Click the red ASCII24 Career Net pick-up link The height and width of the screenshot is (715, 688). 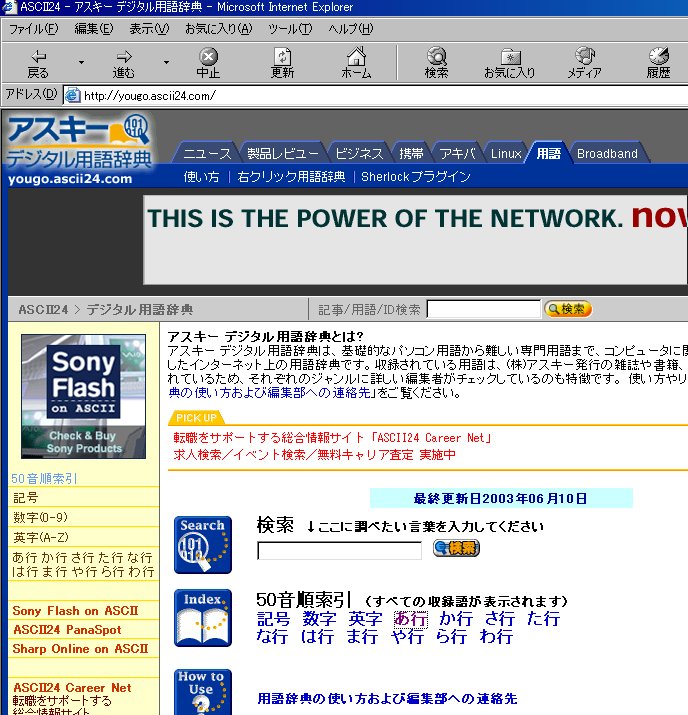[332, 438]
